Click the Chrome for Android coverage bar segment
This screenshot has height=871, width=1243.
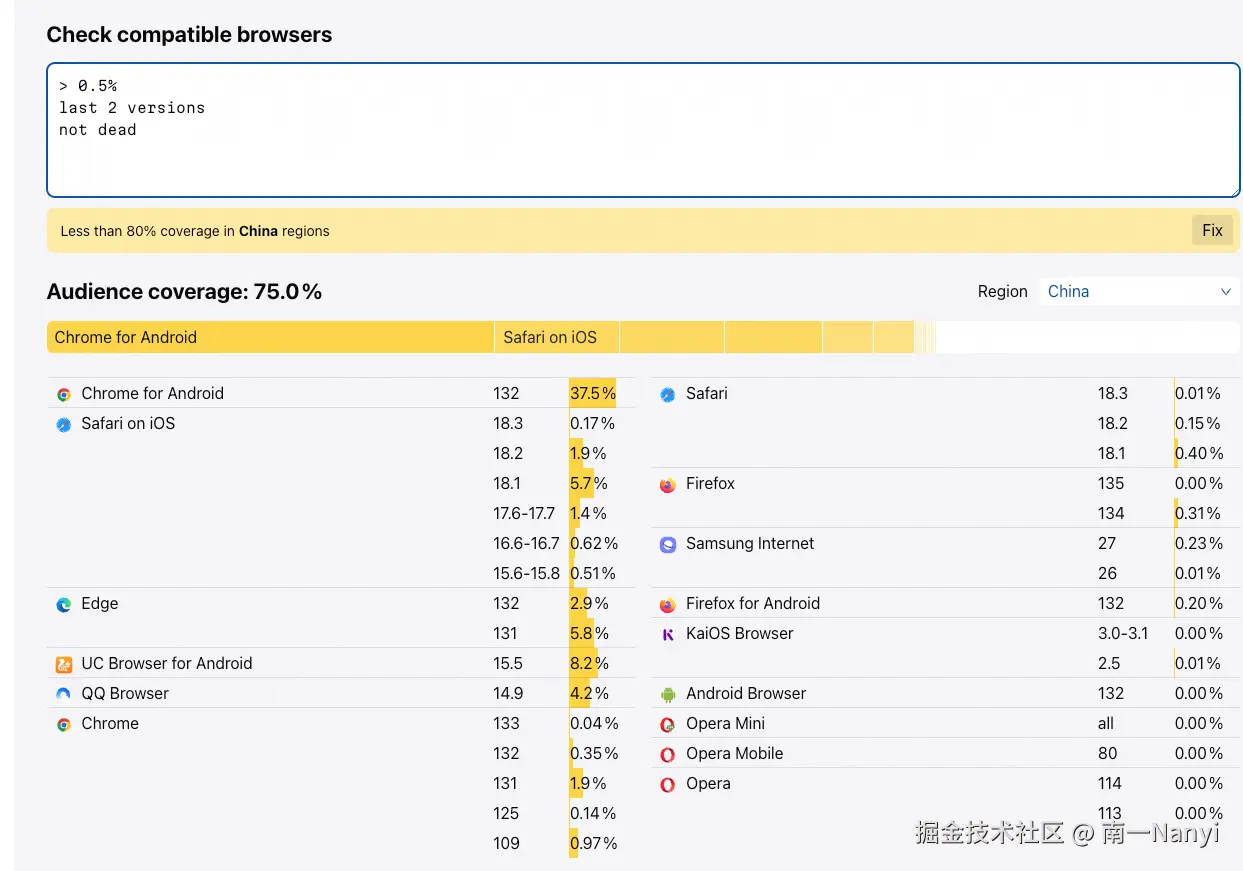click(x=270, y=337)
